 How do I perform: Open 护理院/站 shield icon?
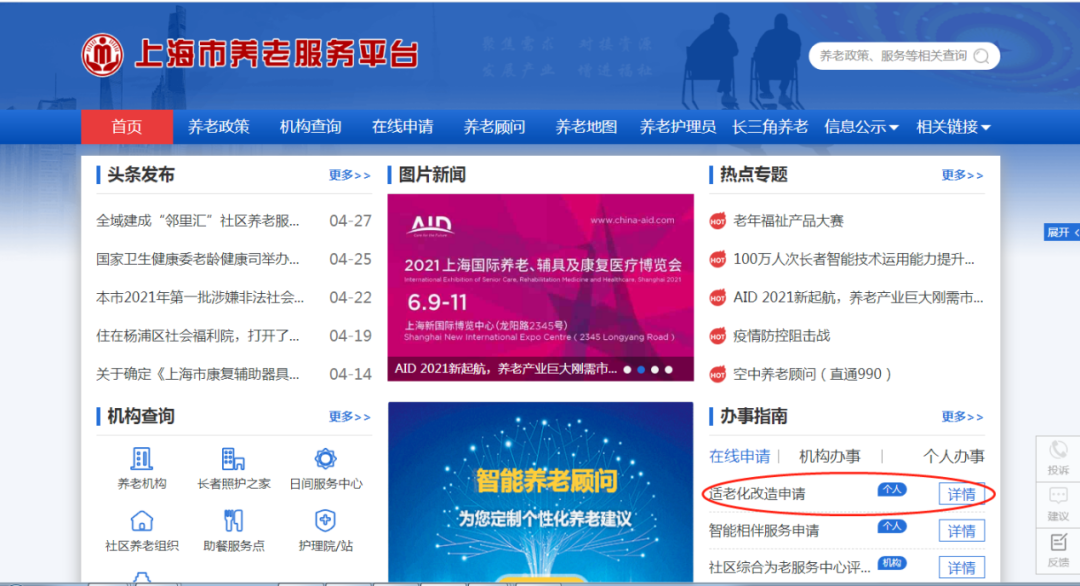tap(325, 521)
